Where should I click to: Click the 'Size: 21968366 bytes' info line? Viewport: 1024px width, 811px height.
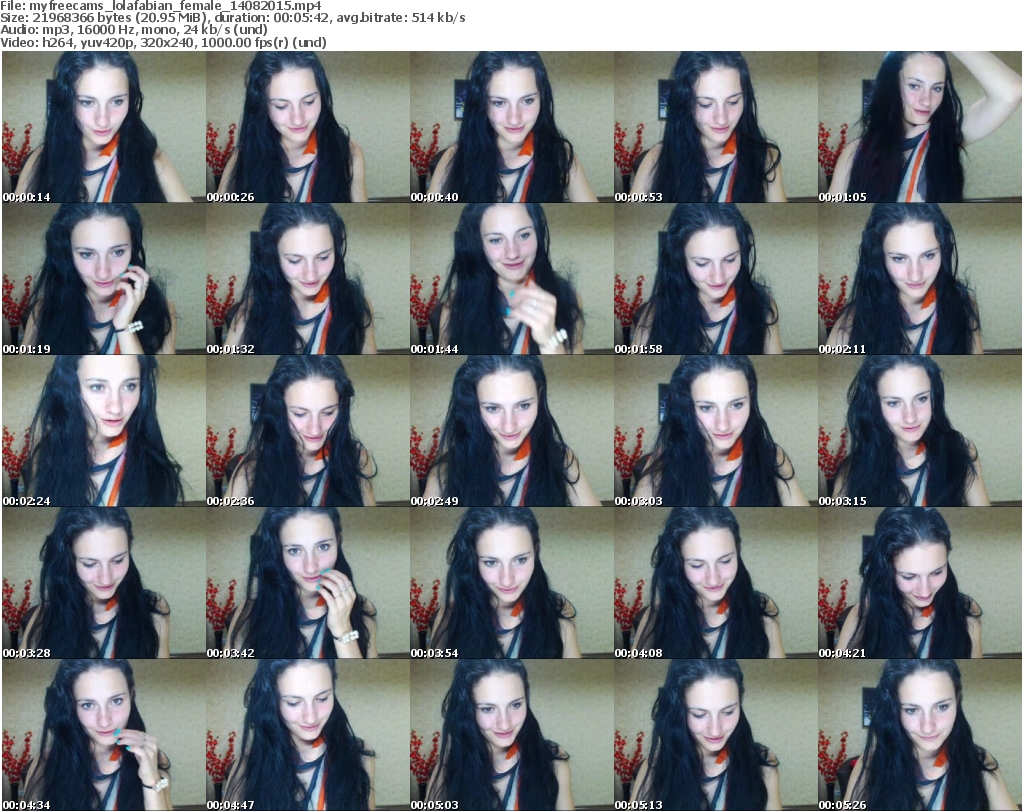coord(232,18)
